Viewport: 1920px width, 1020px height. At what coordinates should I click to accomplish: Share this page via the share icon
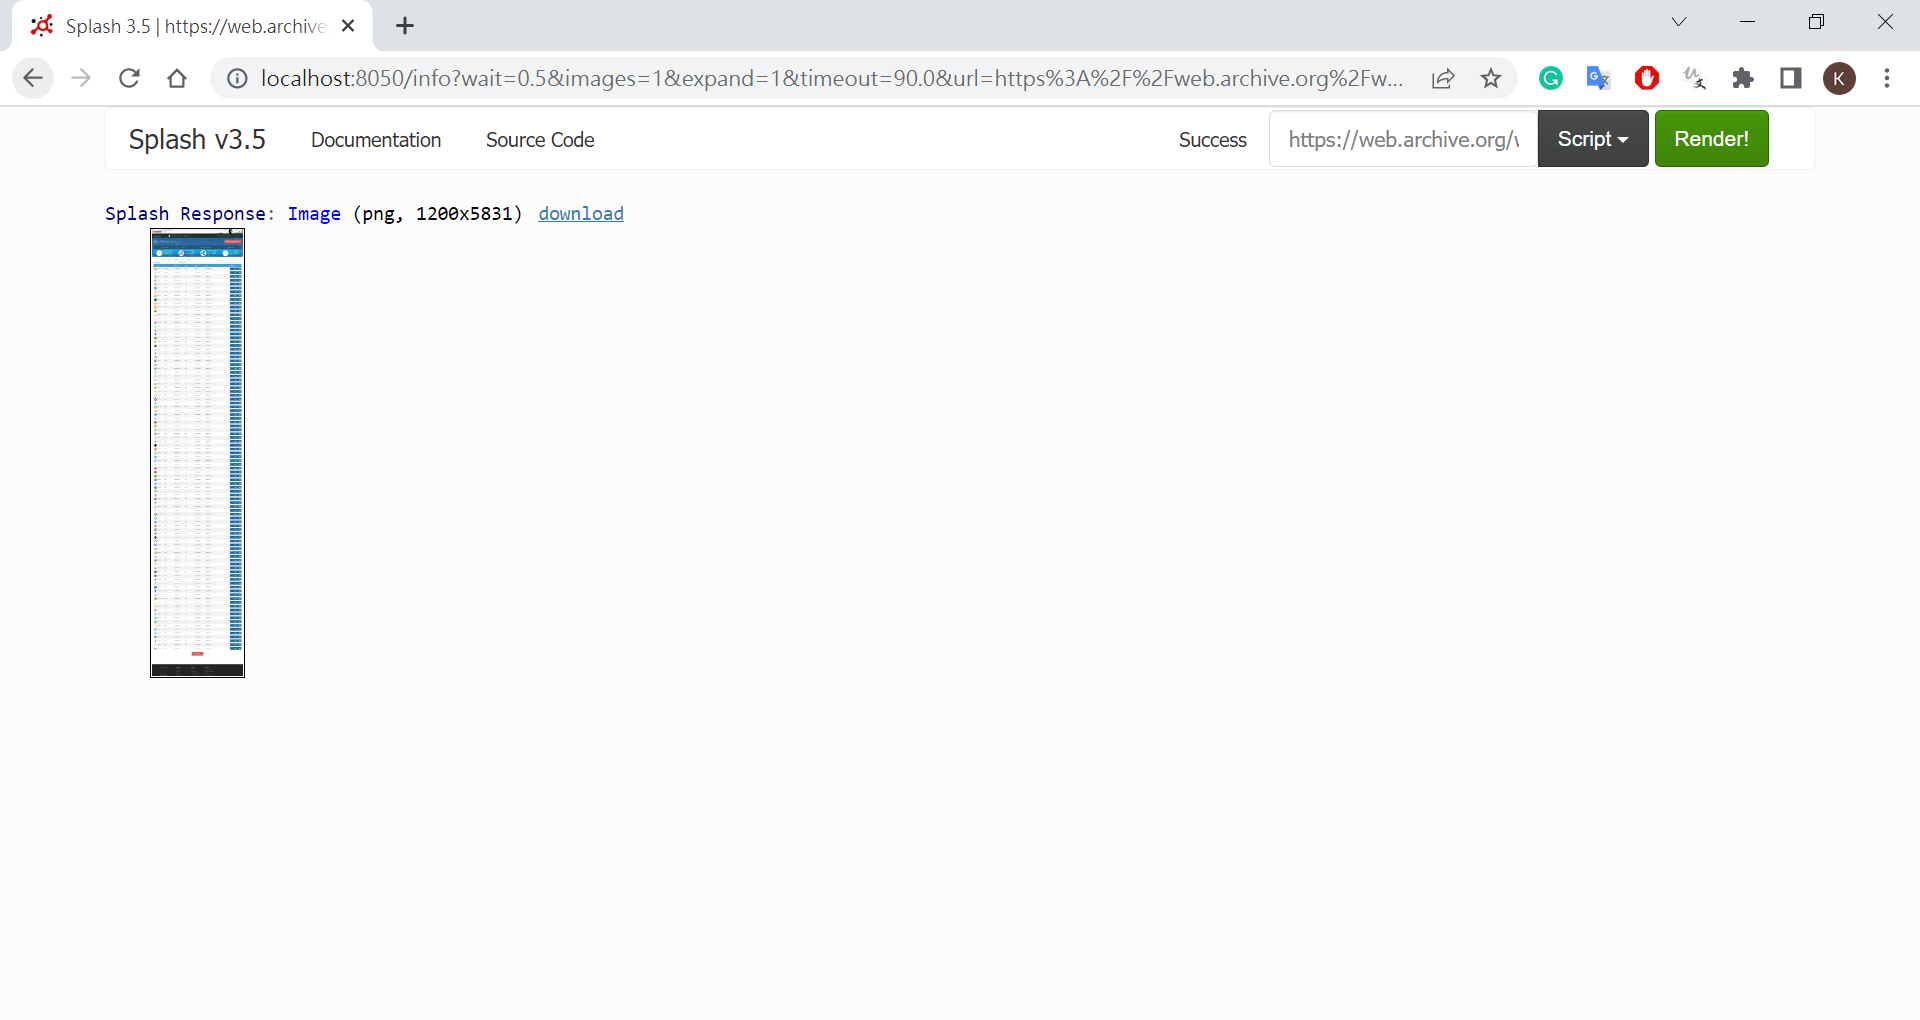pos(1443,78)
